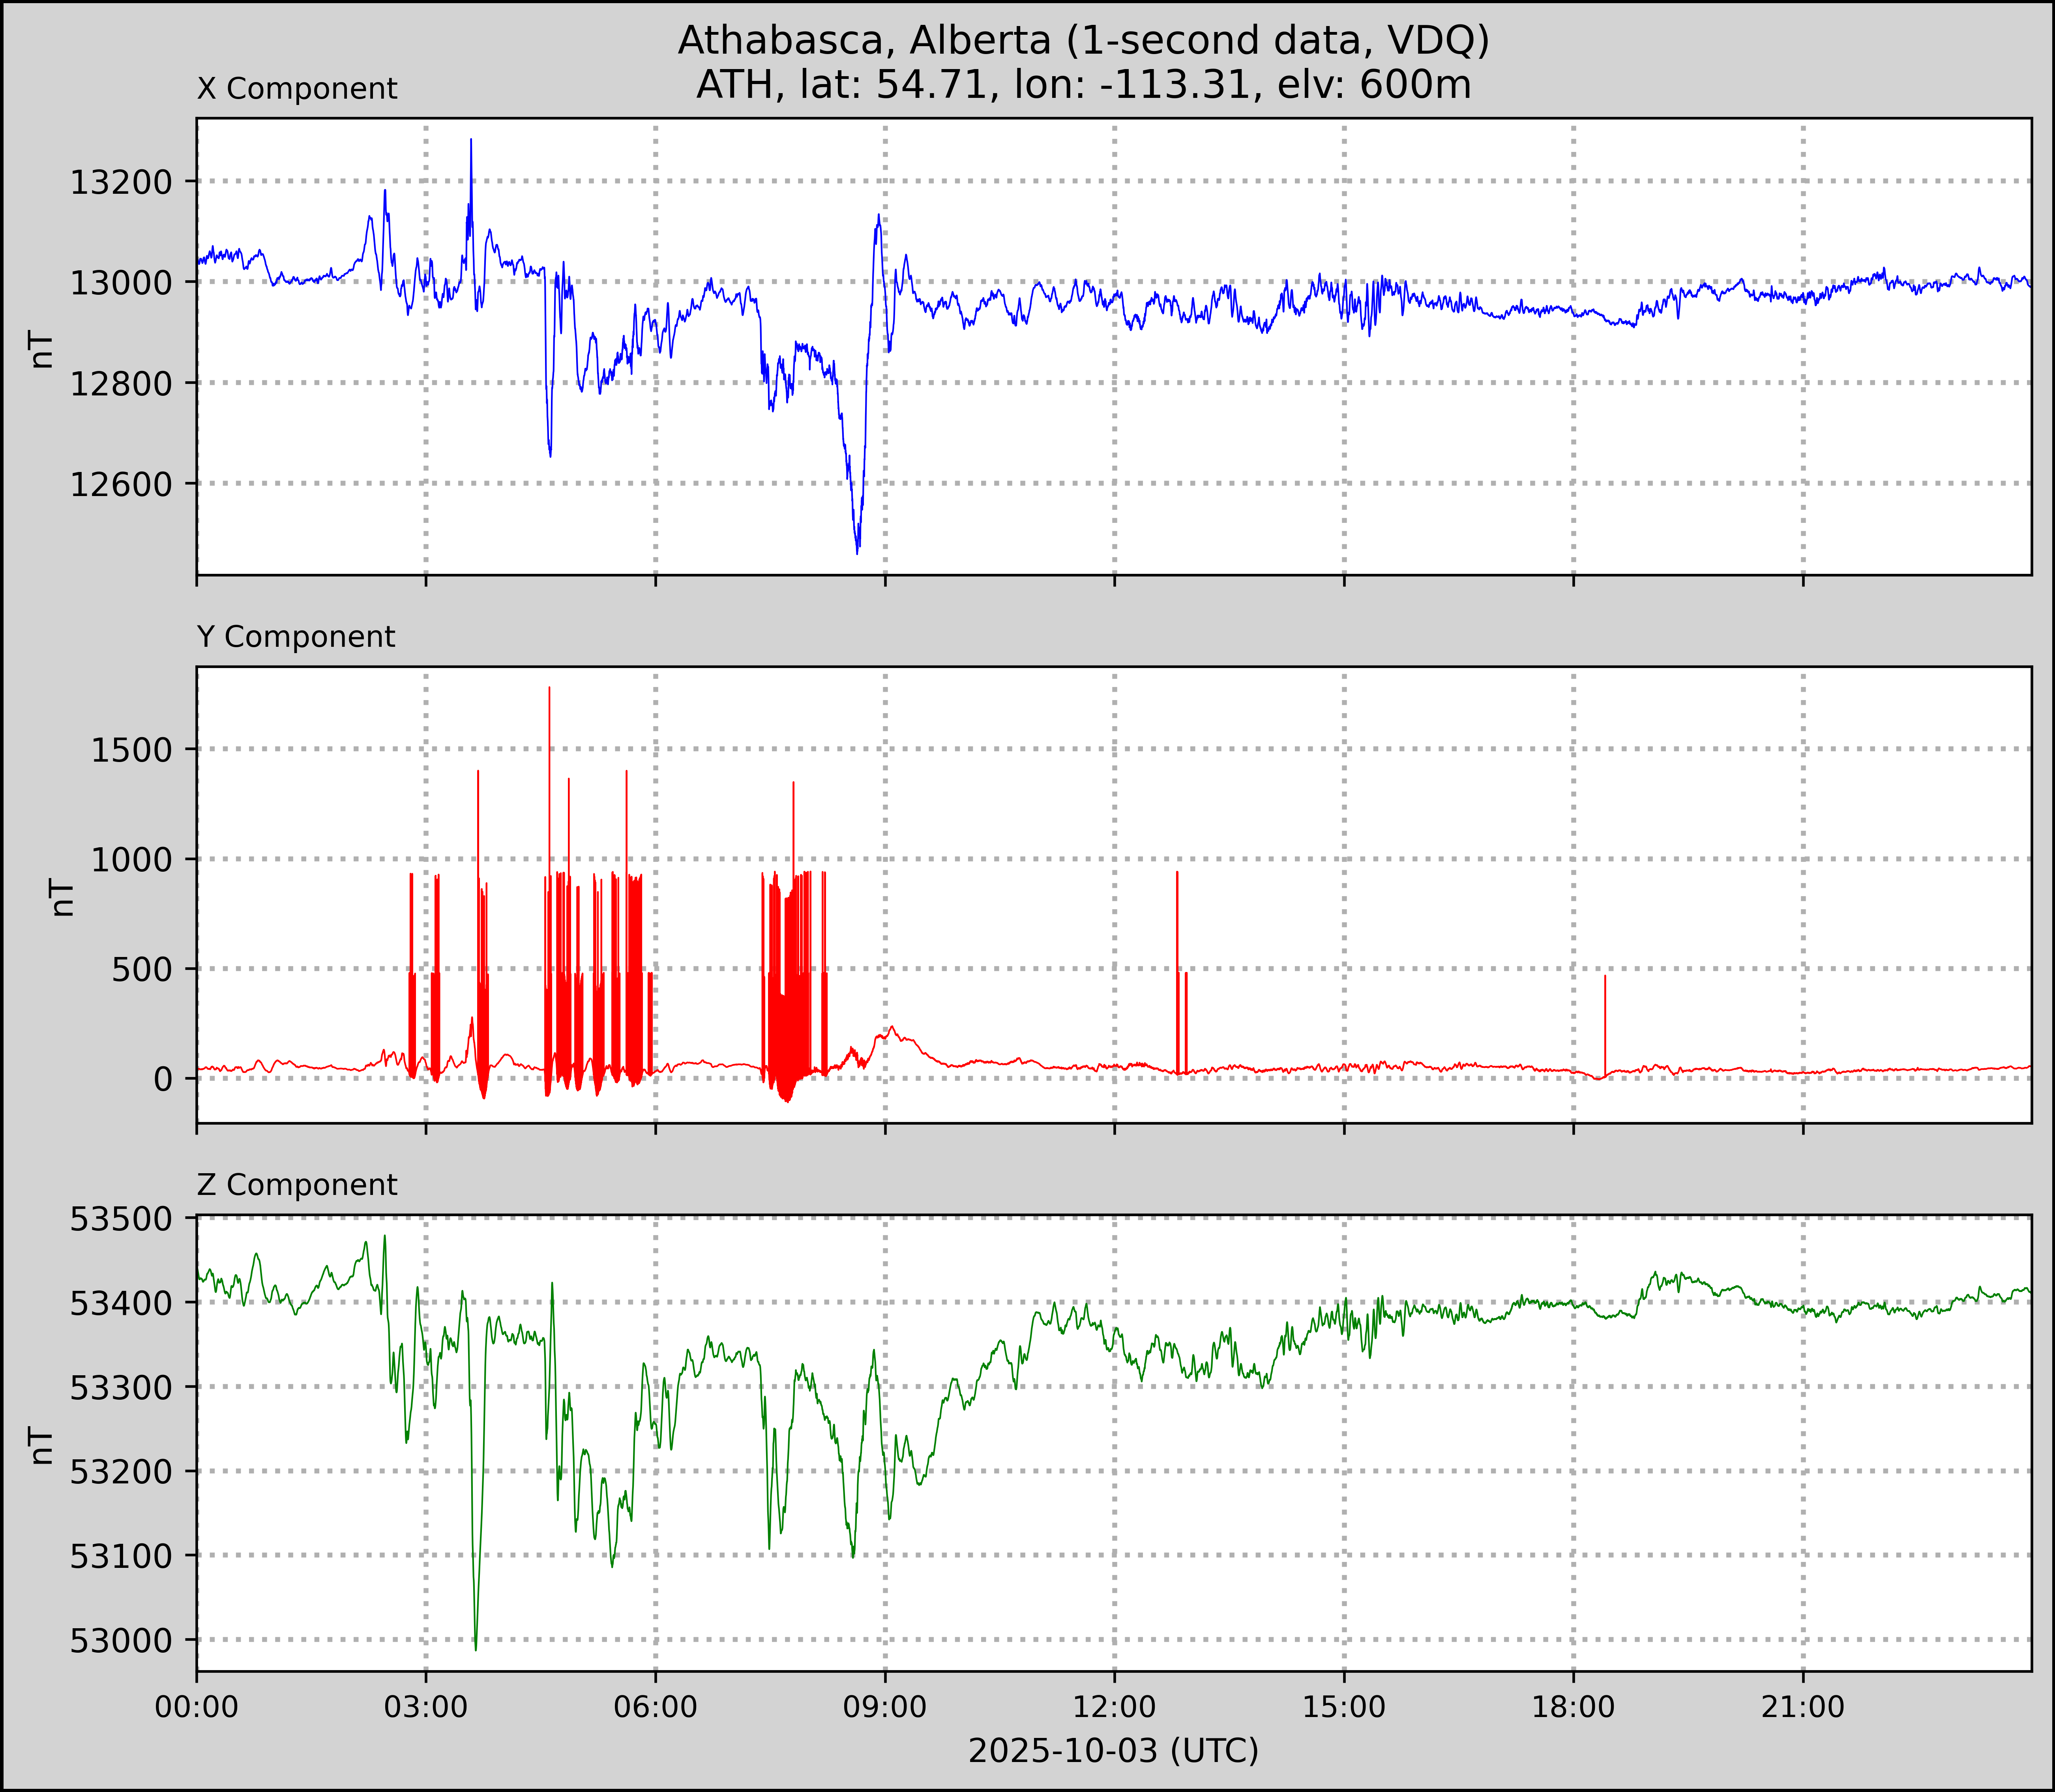
Task: Click the 'Y Component' subplot title
Action: click(296, 637)
